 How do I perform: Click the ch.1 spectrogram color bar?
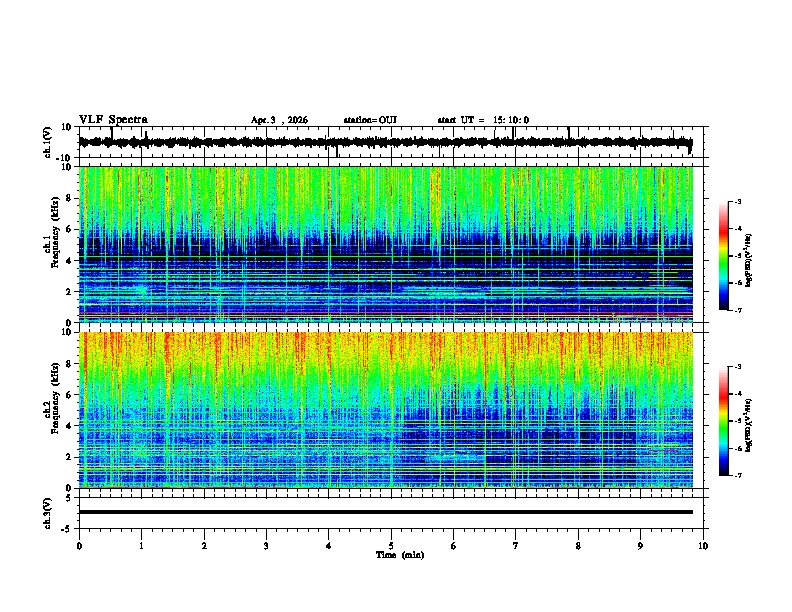[724, 256]
